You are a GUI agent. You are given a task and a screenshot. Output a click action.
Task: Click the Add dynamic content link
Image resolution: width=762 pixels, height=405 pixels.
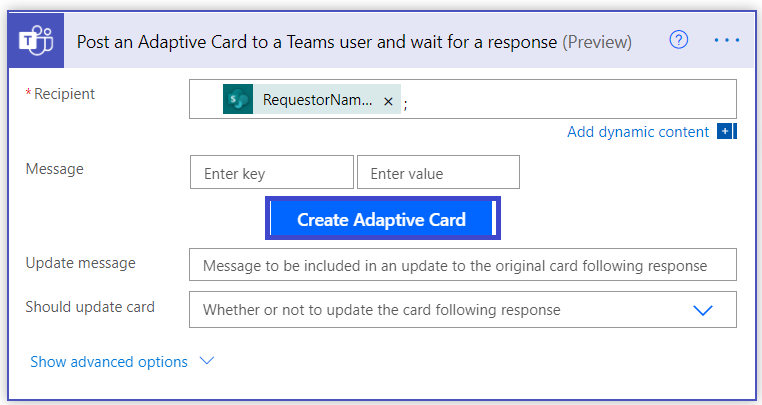(637, 132)
